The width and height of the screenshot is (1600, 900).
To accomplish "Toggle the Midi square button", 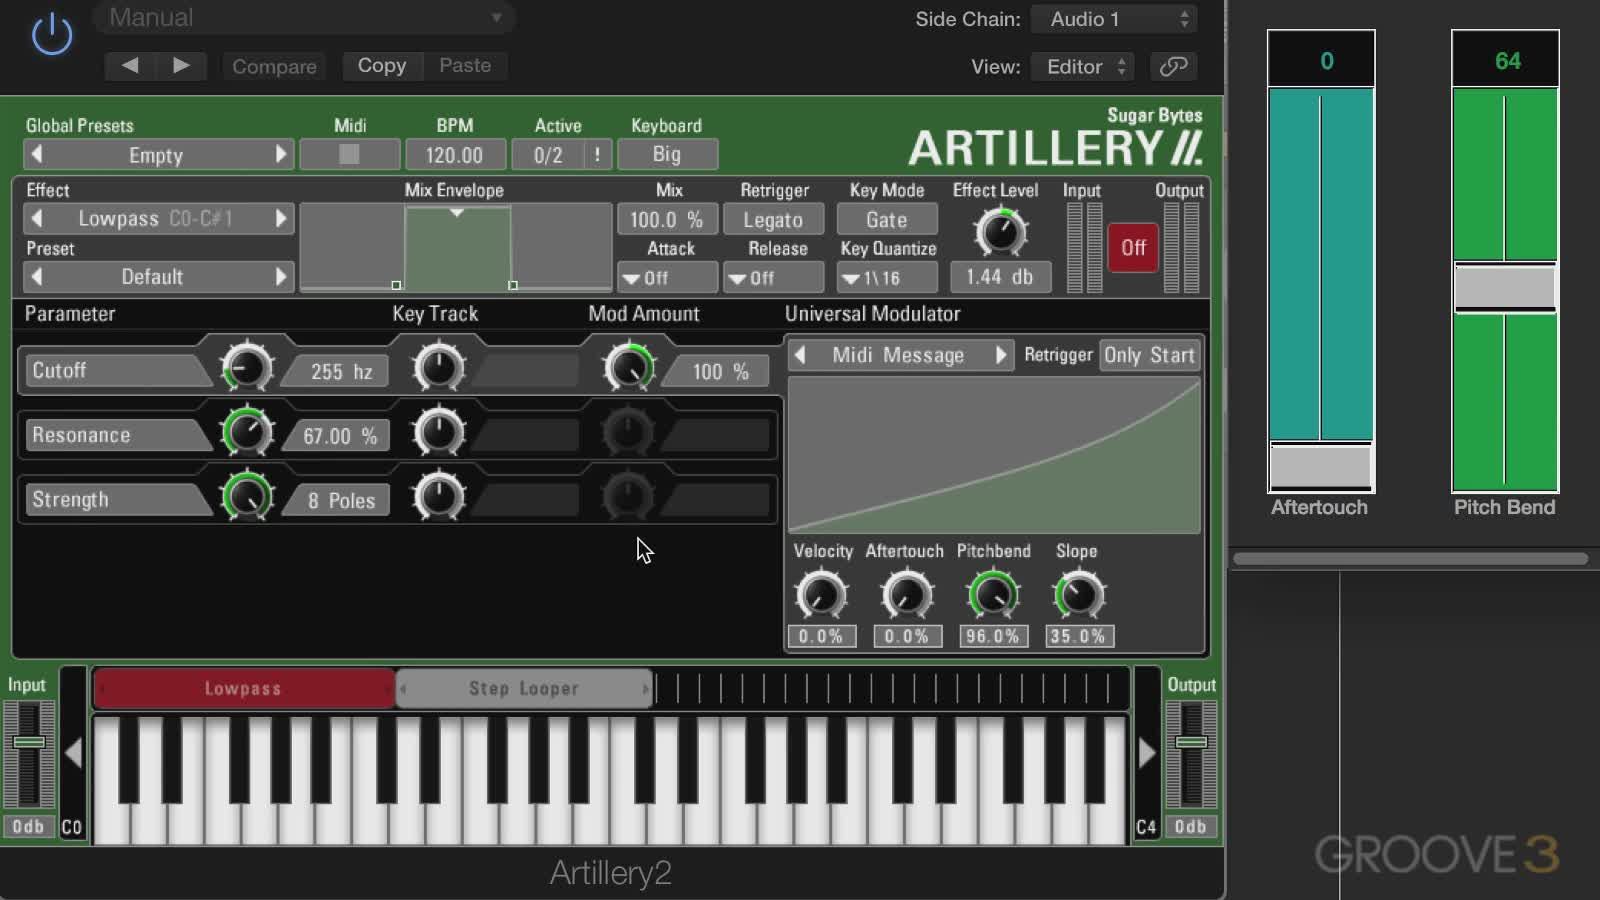I will tap(349, 154).
